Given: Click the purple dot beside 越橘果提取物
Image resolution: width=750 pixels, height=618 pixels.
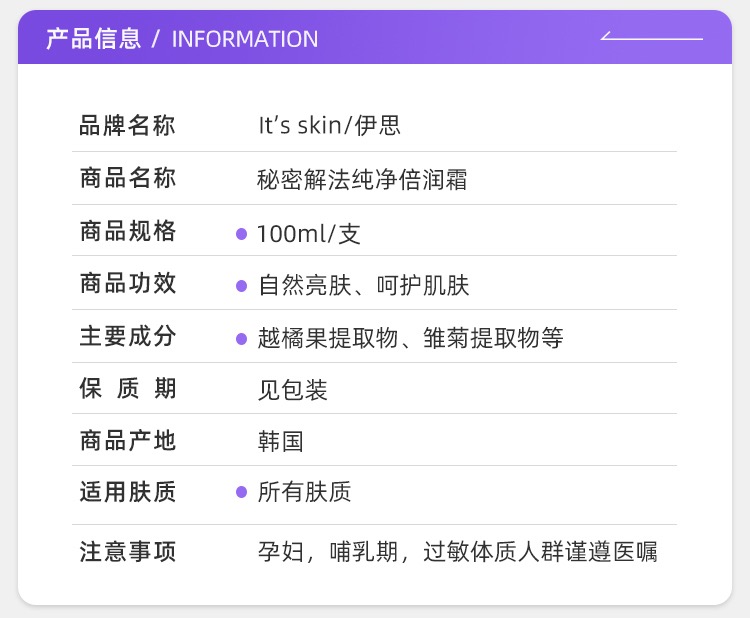Looking at the screenshot, I should [241, 339].
